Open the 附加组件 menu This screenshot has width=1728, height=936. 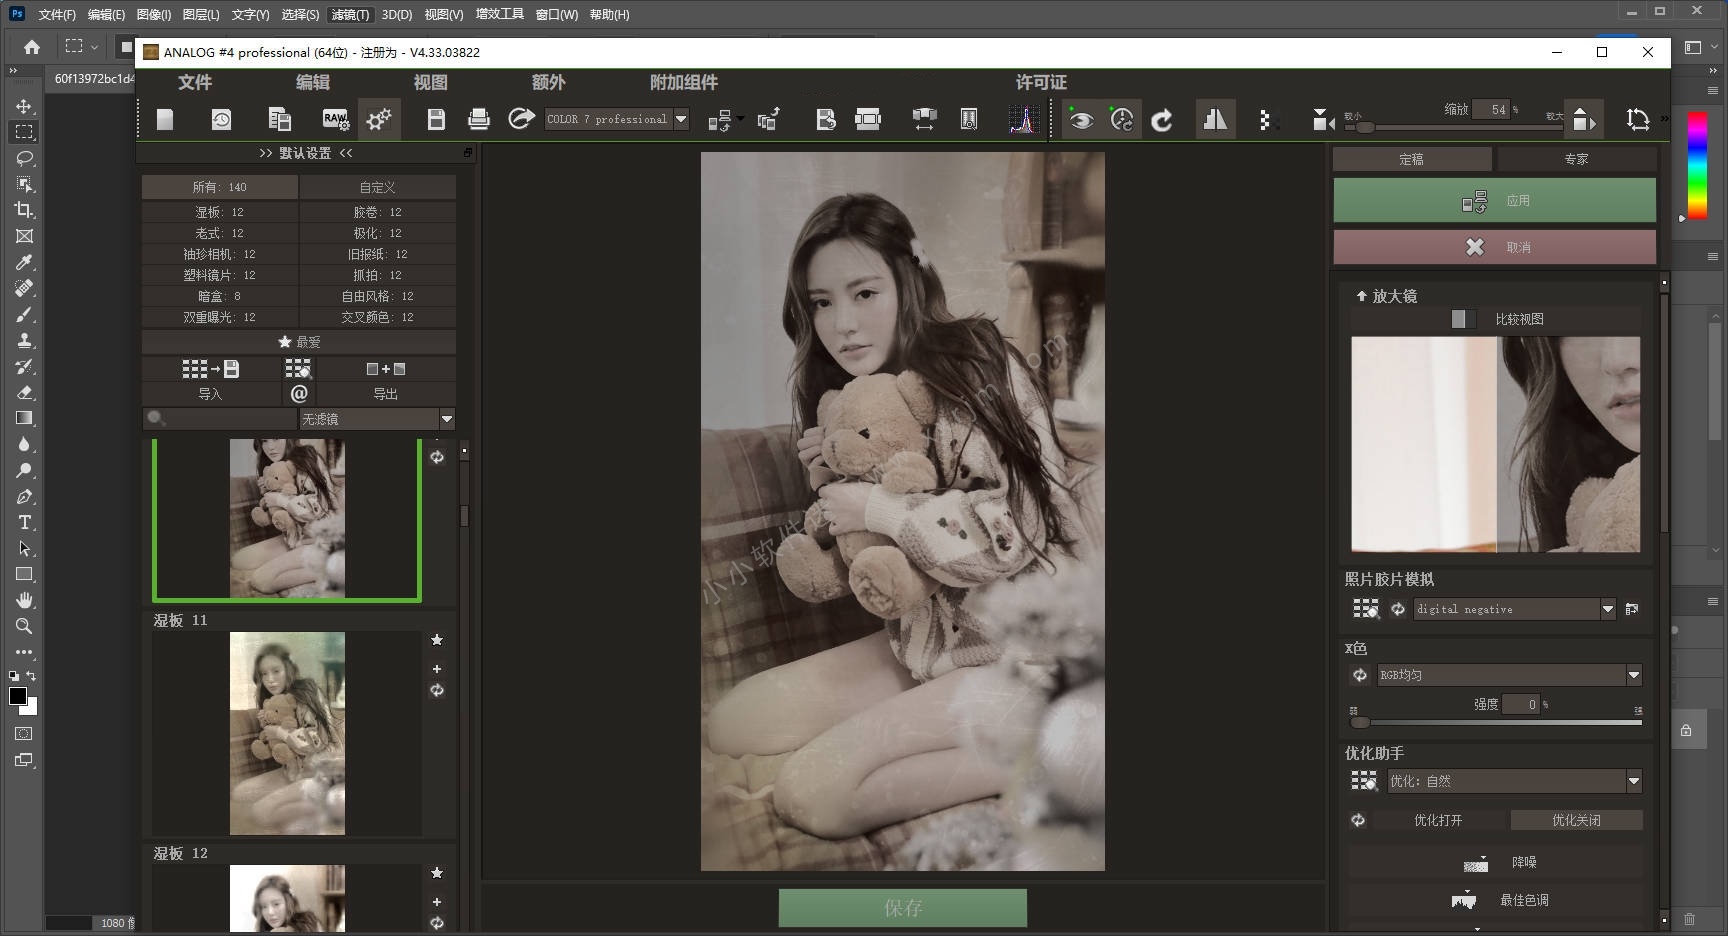point(683,82)
